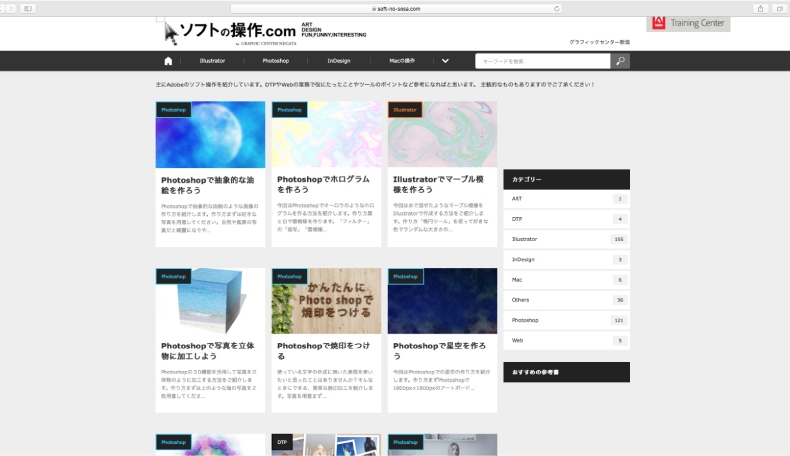Click title Photoshopで抽象的な油絵を作ろう
The height and width of the screenshot is (456, 790).
208,185
